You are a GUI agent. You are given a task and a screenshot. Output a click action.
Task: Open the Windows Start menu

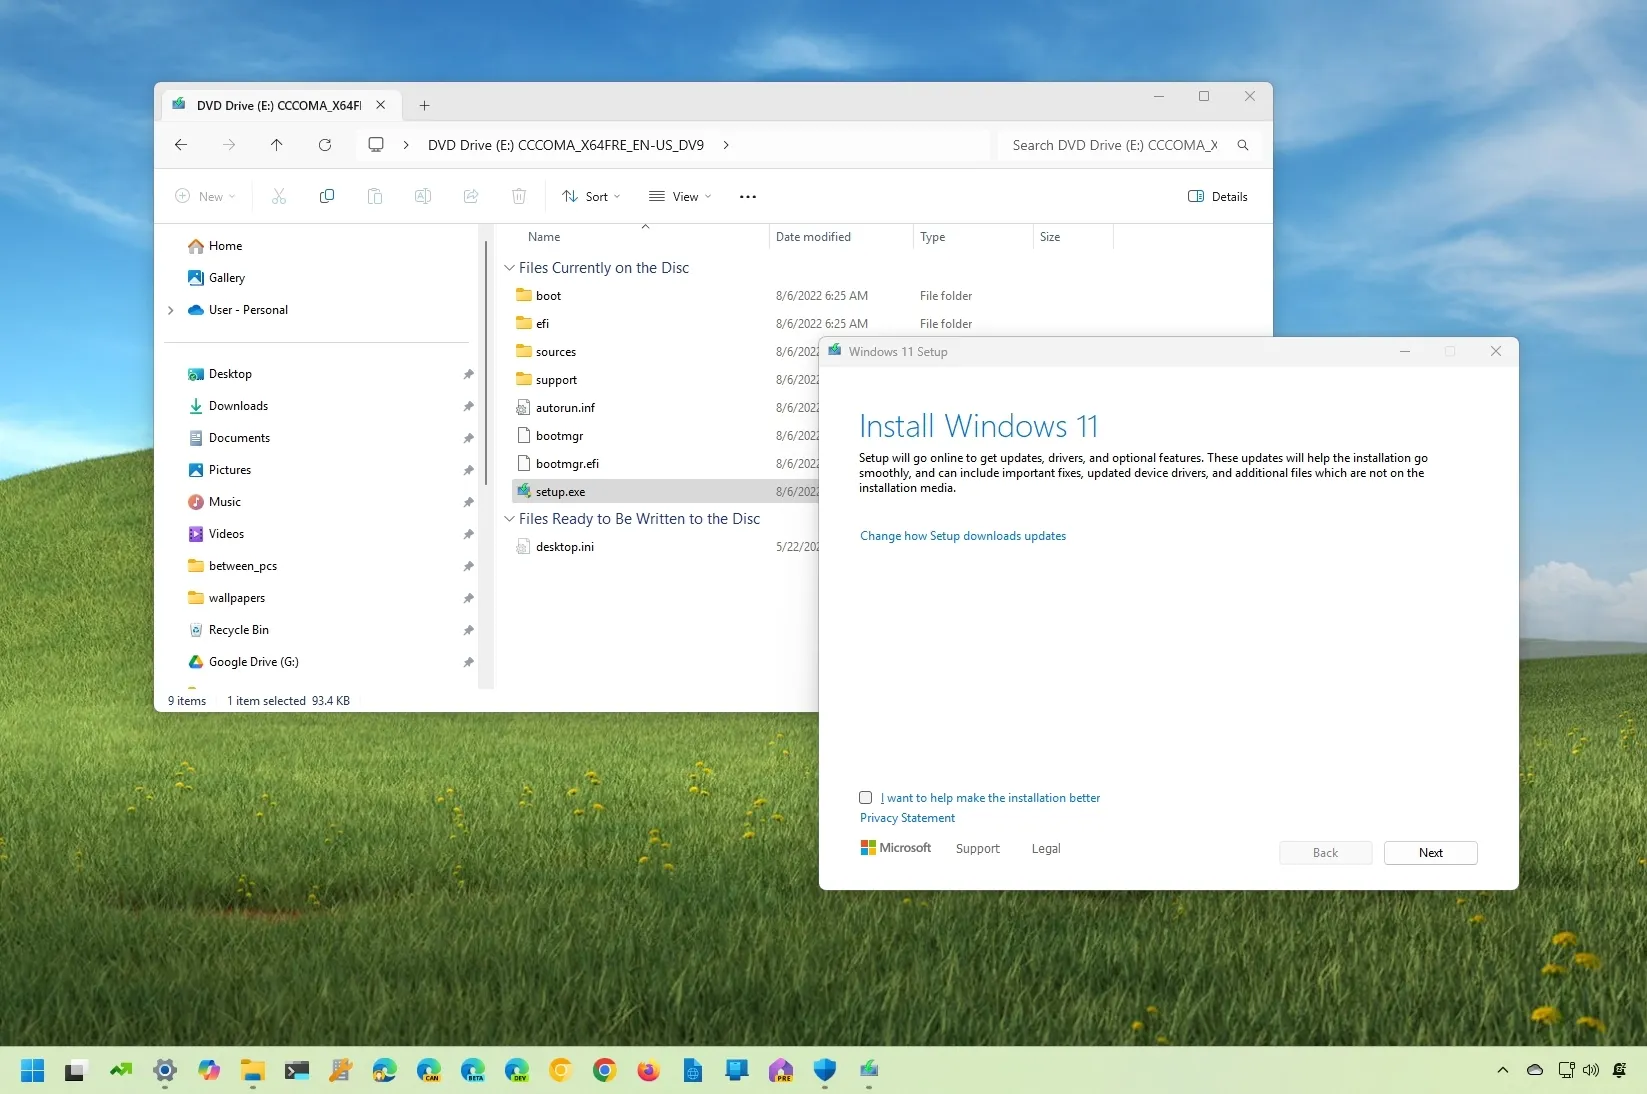point(32,1070)
